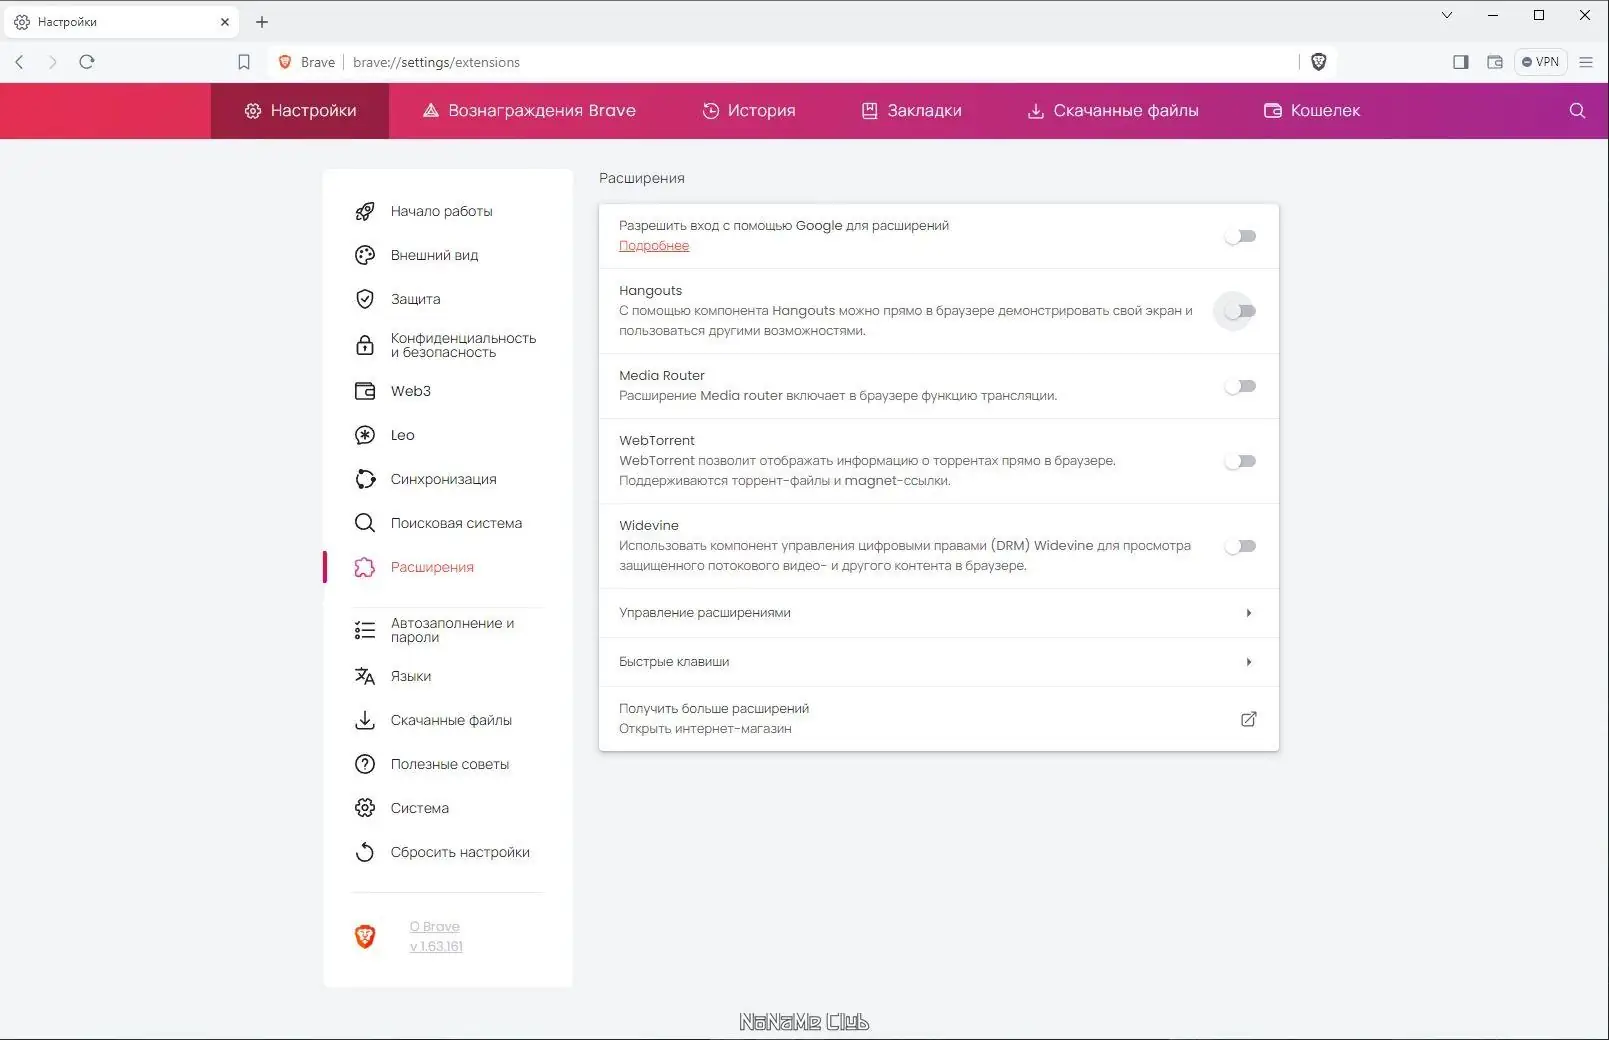Viewport: 1609px width, 1040px height.
Task: Open the История menu item
Action: pos(749,110)
